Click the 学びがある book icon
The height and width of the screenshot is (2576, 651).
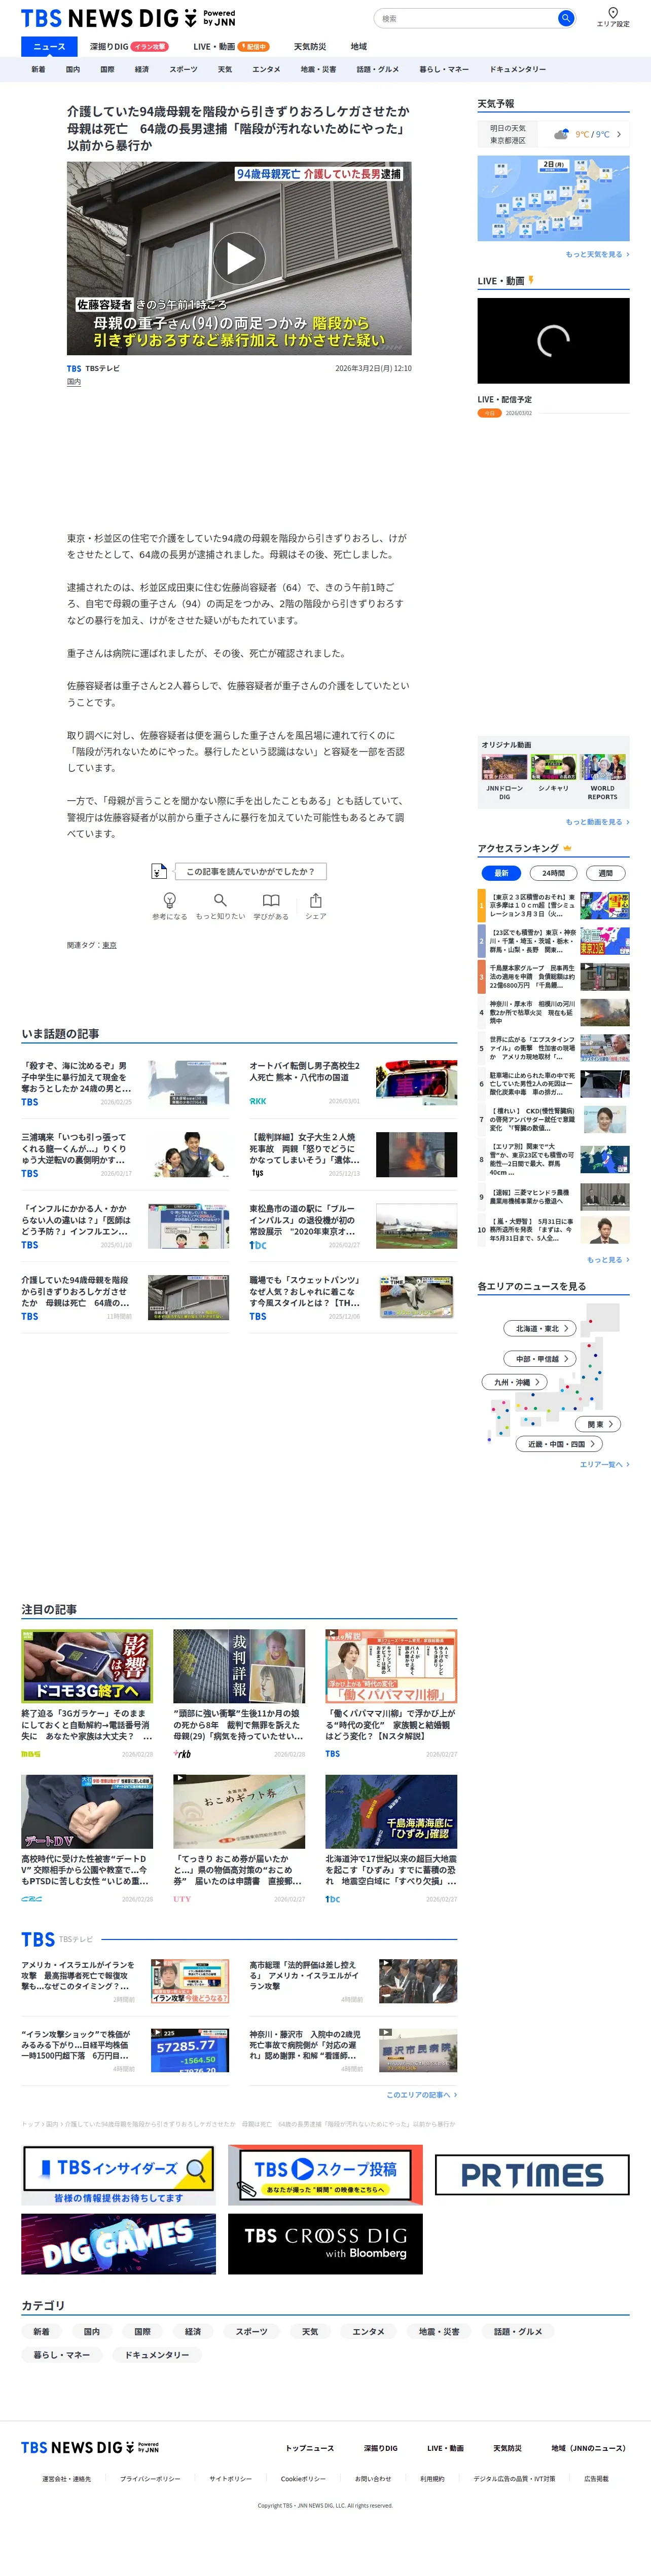[x=271, y=900]
